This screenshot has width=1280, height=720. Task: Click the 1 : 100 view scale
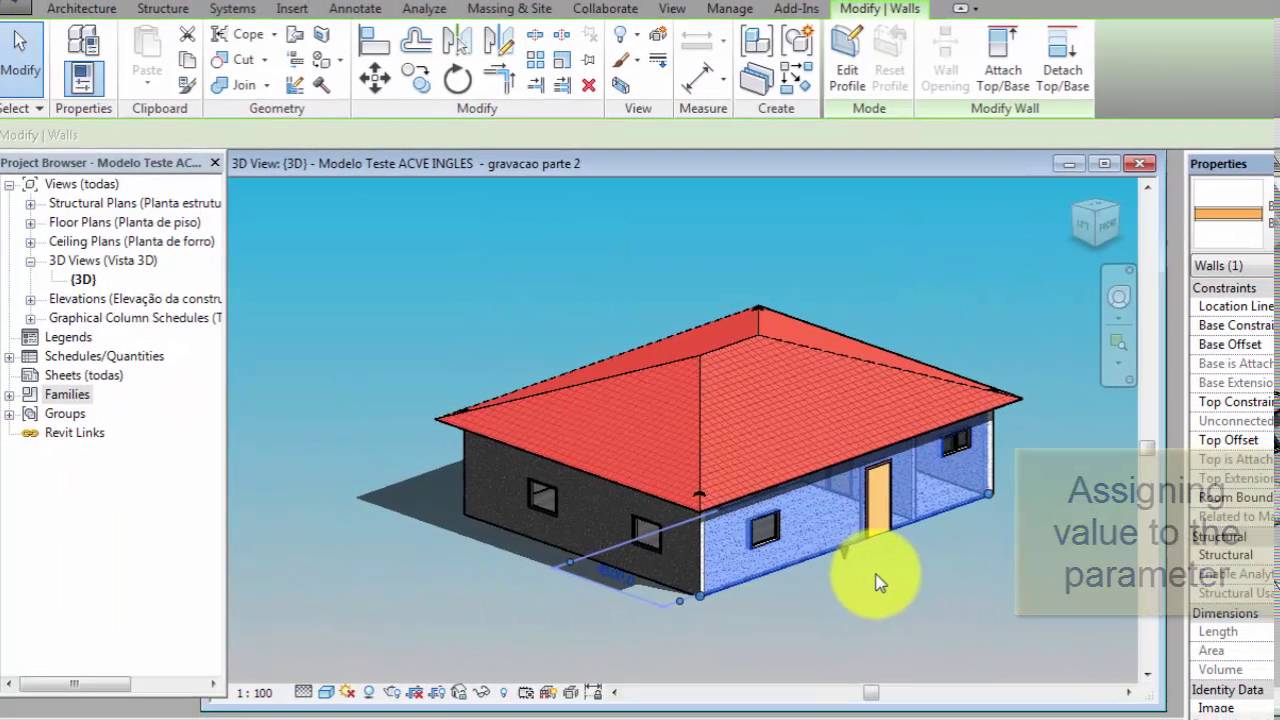[x=255, y=692]
